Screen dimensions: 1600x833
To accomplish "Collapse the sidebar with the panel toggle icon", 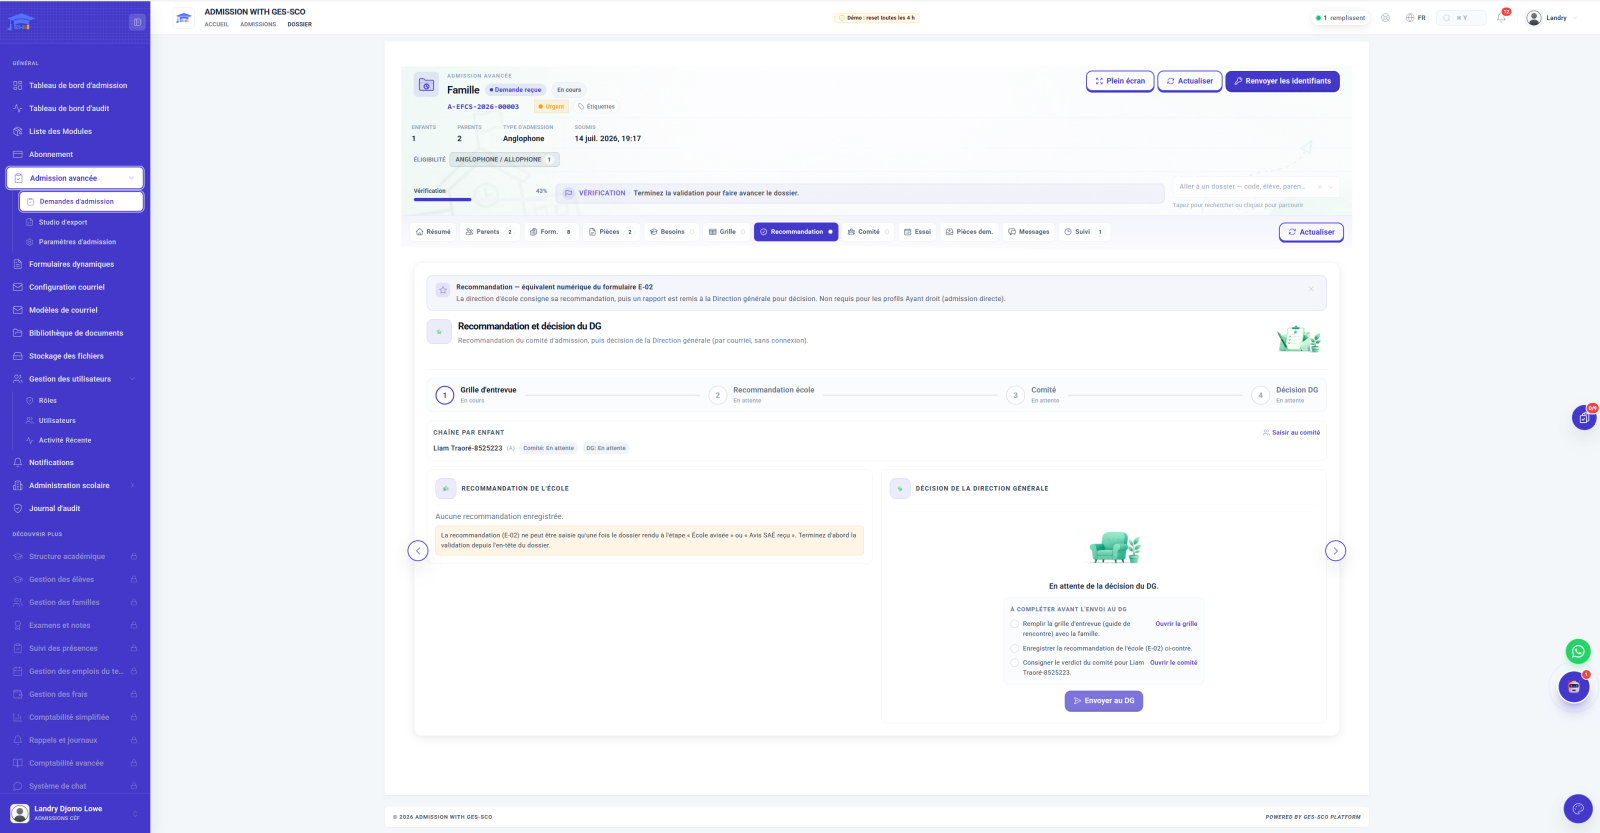I will click(137, 22).
